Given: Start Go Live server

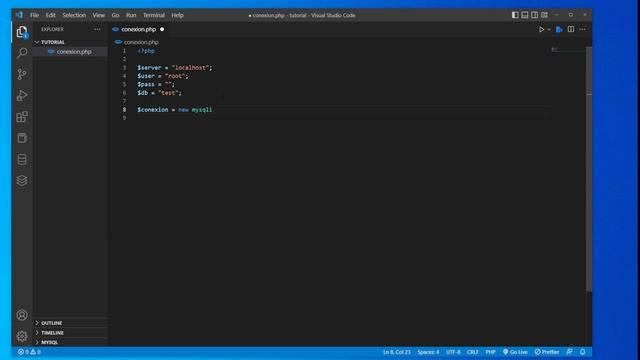Looking at the screenshot, I should (515, 352).
